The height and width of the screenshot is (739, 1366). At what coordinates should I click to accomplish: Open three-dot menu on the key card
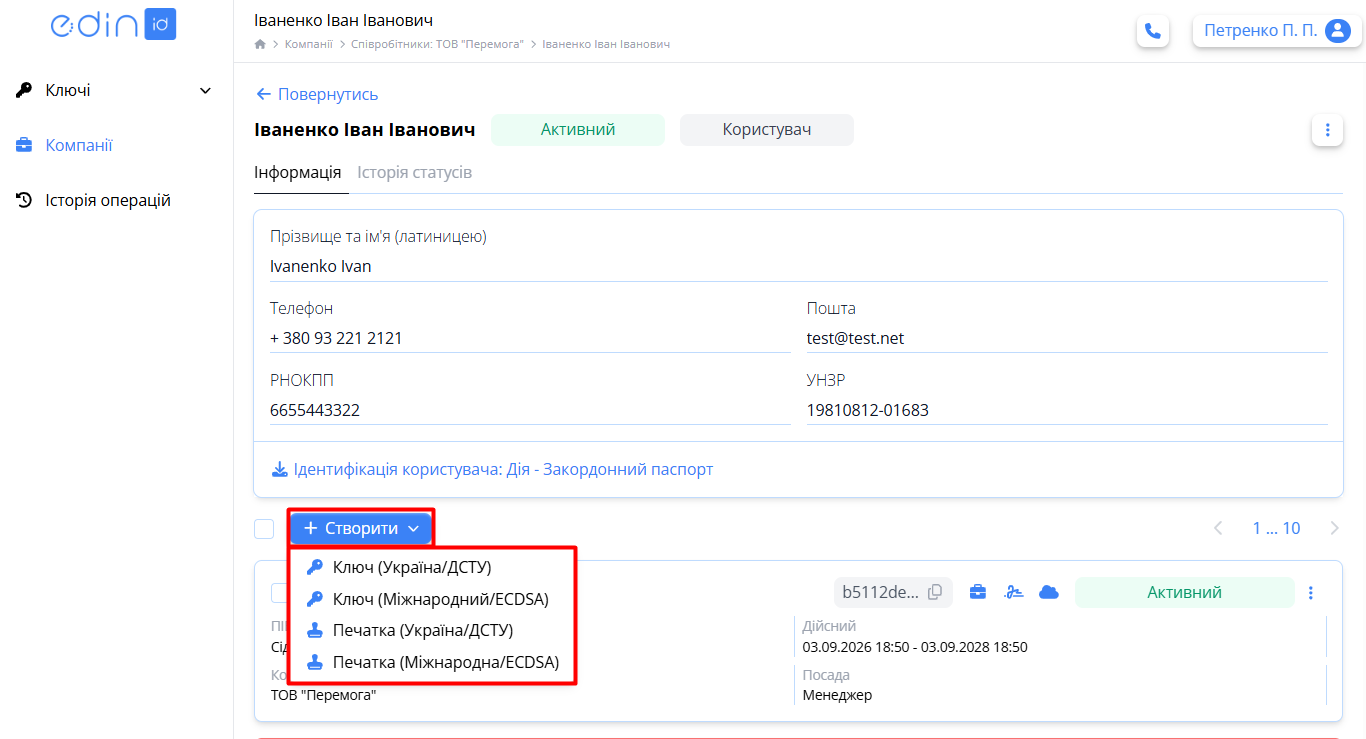click(1311, 593)
